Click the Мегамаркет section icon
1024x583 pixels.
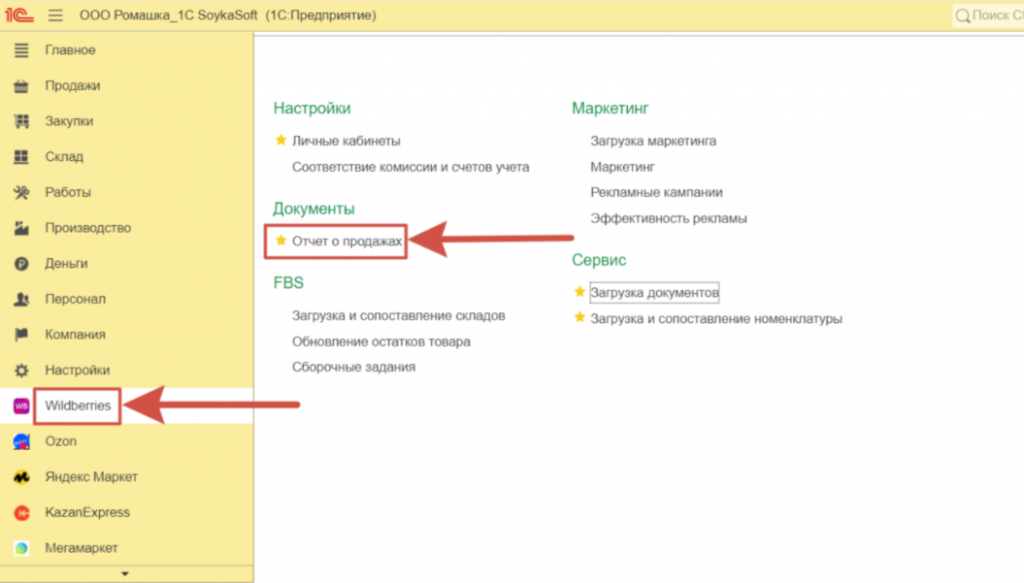(20, 548)
